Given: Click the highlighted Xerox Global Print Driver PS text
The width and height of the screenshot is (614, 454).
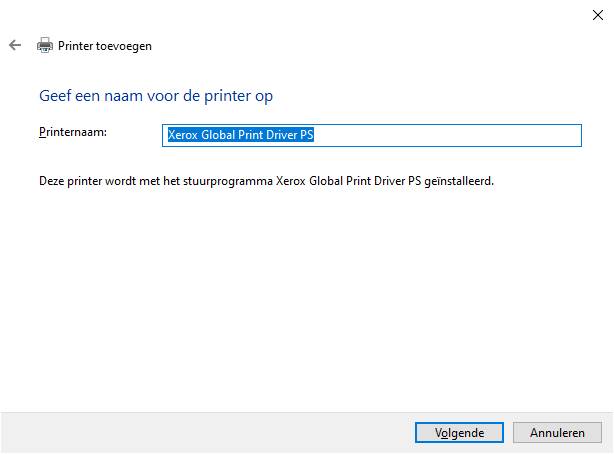Looking at the screenshot, I should pyautogui.click(x=240, y=135).
